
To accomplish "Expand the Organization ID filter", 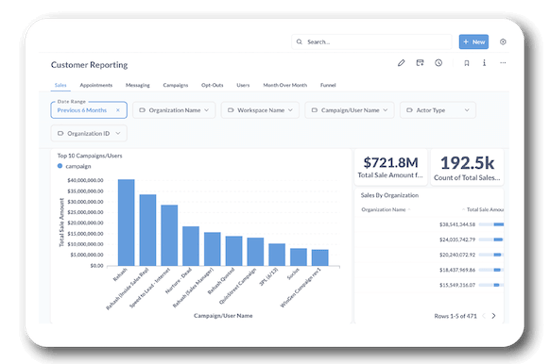I will (89, 134).
